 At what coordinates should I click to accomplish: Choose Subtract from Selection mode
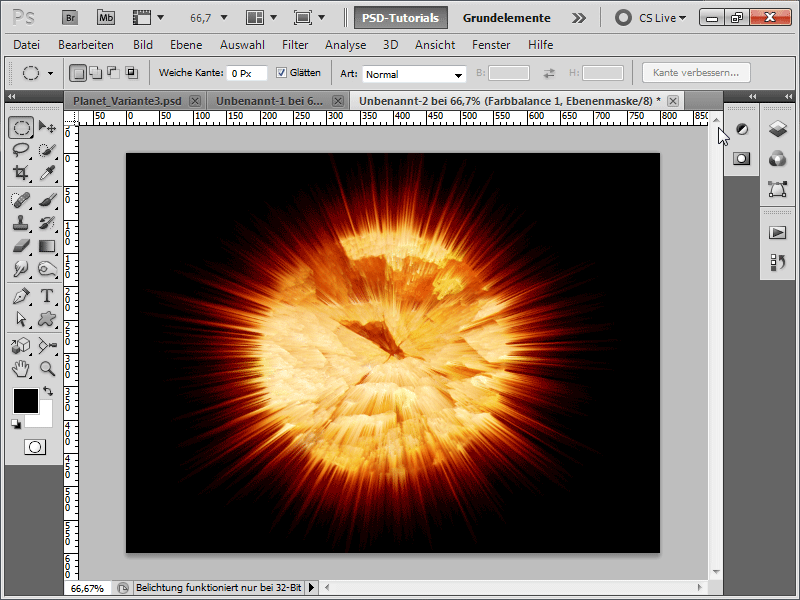113,73
